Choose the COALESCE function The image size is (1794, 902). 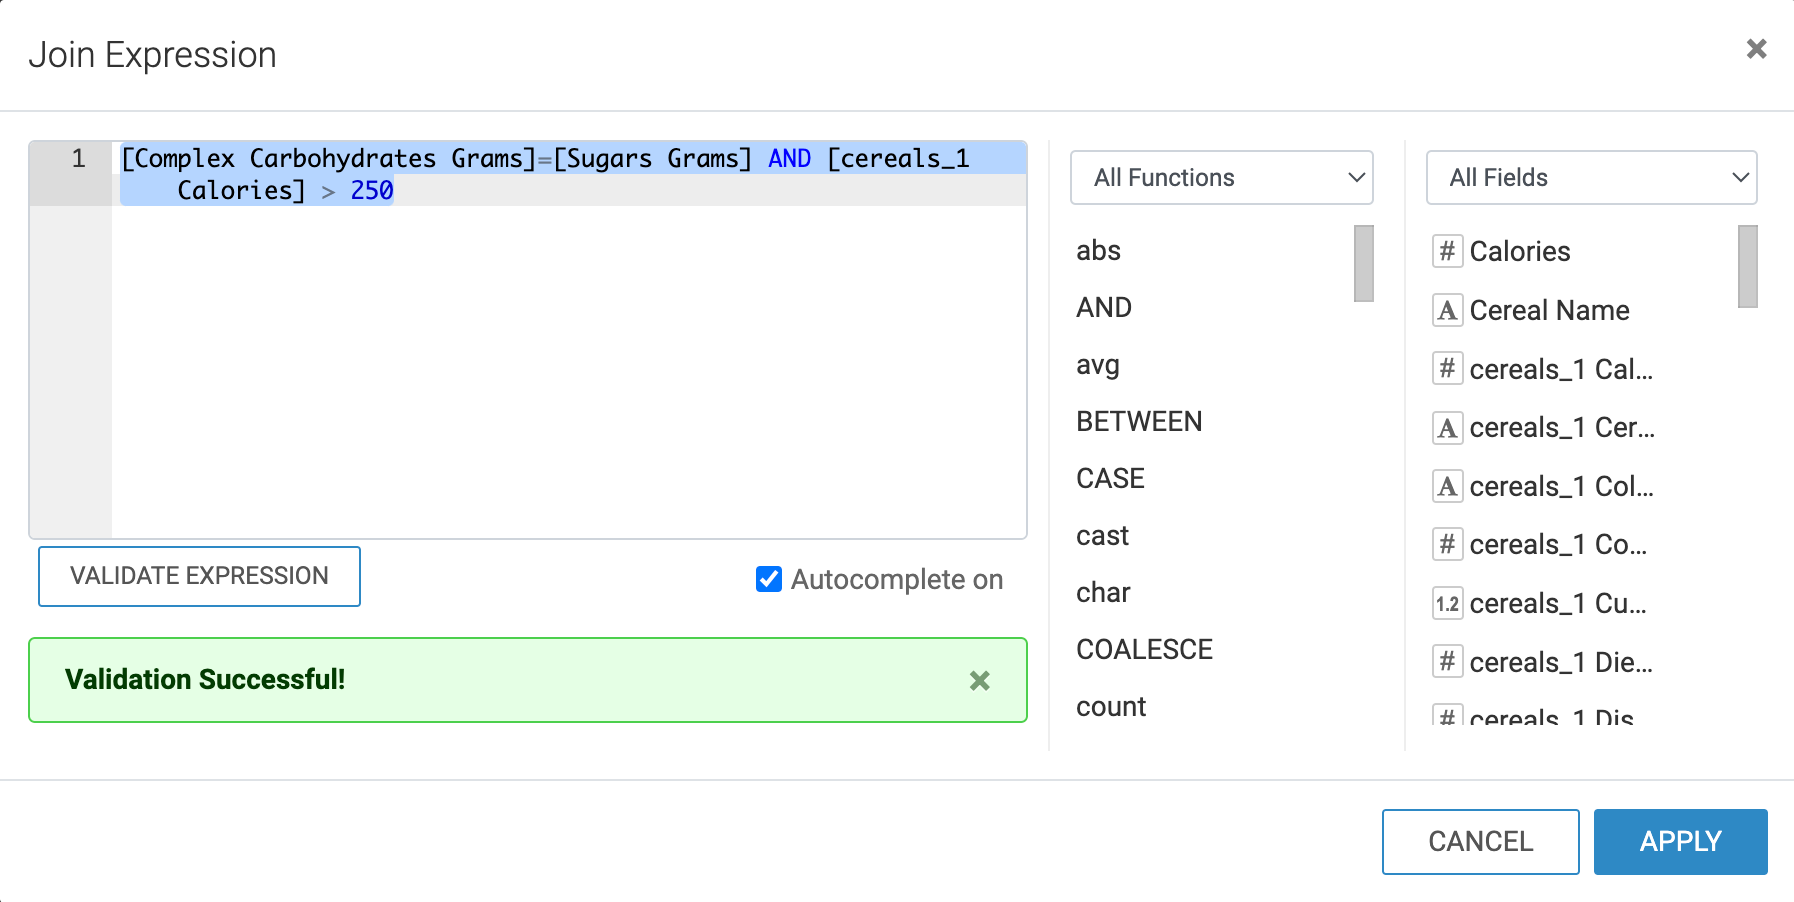click(1144, 649)
